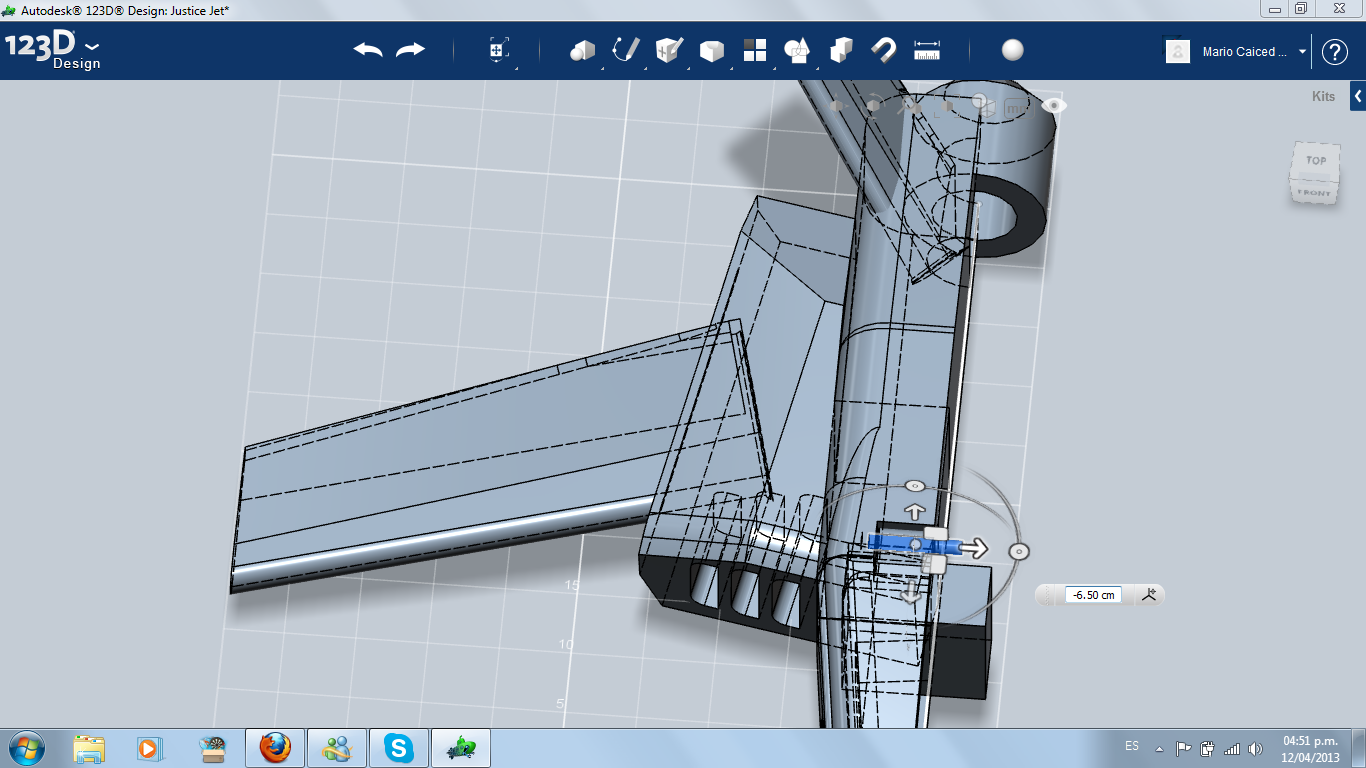This screenshot has height=768, width=1366.
Task: Click the ES language indicator
Action: 1132,746
